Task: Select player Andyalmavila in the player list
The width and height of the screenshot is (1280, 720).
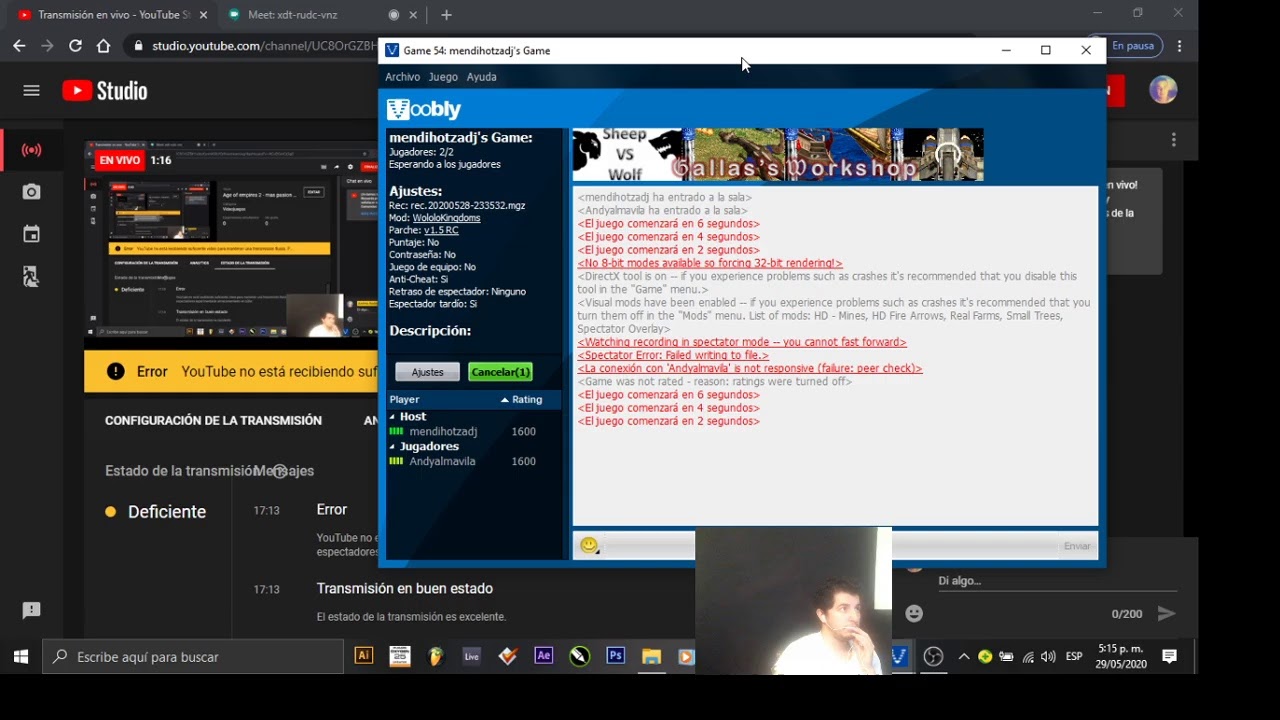Action: 442,462
